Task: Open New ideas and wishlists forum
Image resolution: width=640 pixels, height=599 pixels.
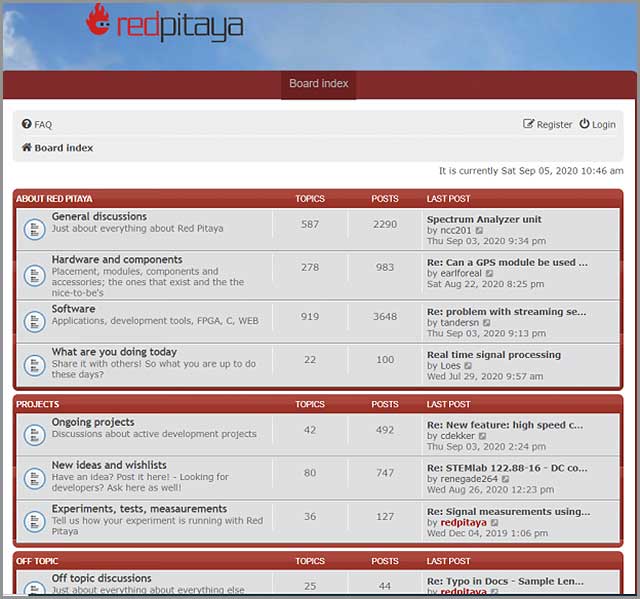Action: coord(109,465)
